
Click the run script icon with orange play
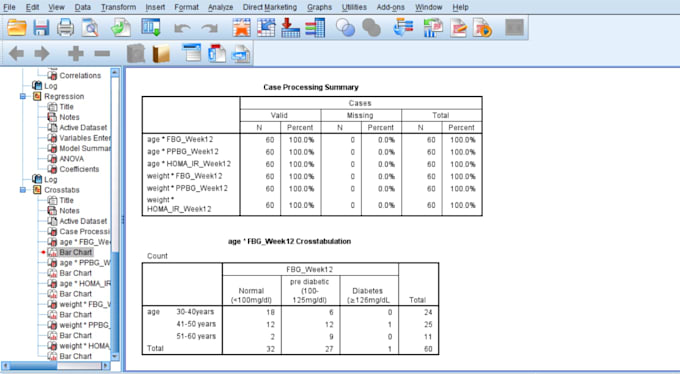click(483, 28)
